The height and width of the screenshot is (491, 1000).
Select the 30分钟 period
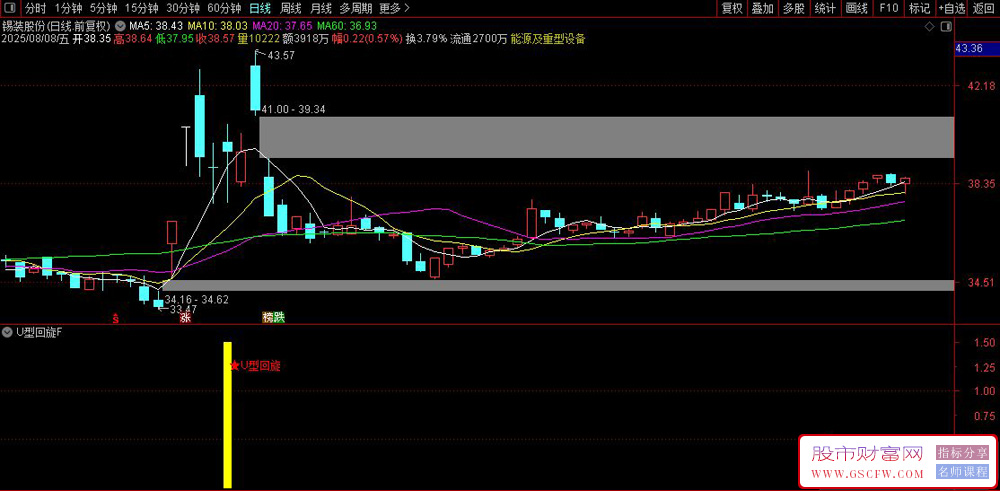pyautogui.click(x=184, y=8)
